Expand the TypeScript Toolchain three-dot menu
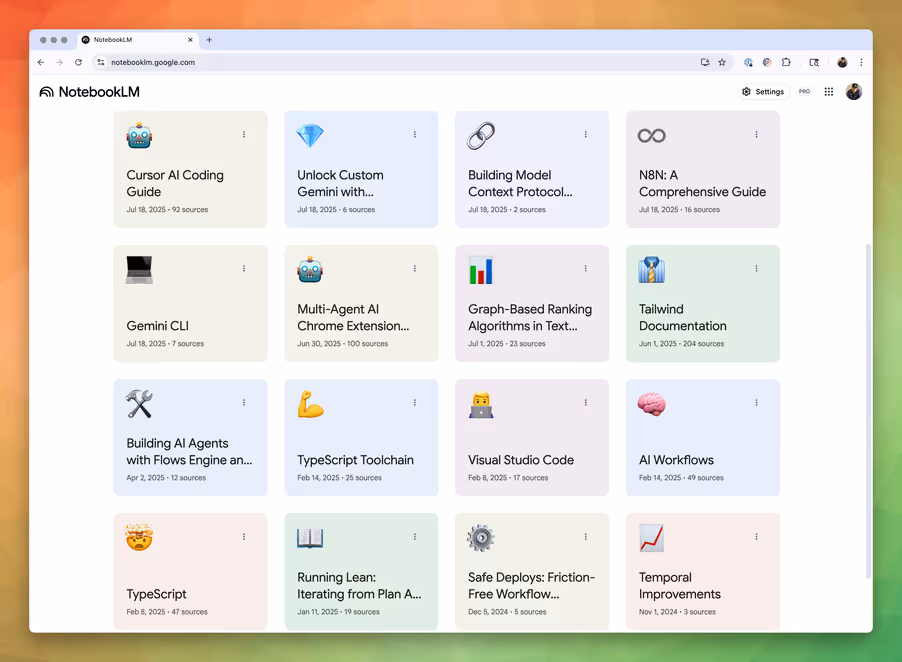This screenshot has width=902, height=662. 415,403
